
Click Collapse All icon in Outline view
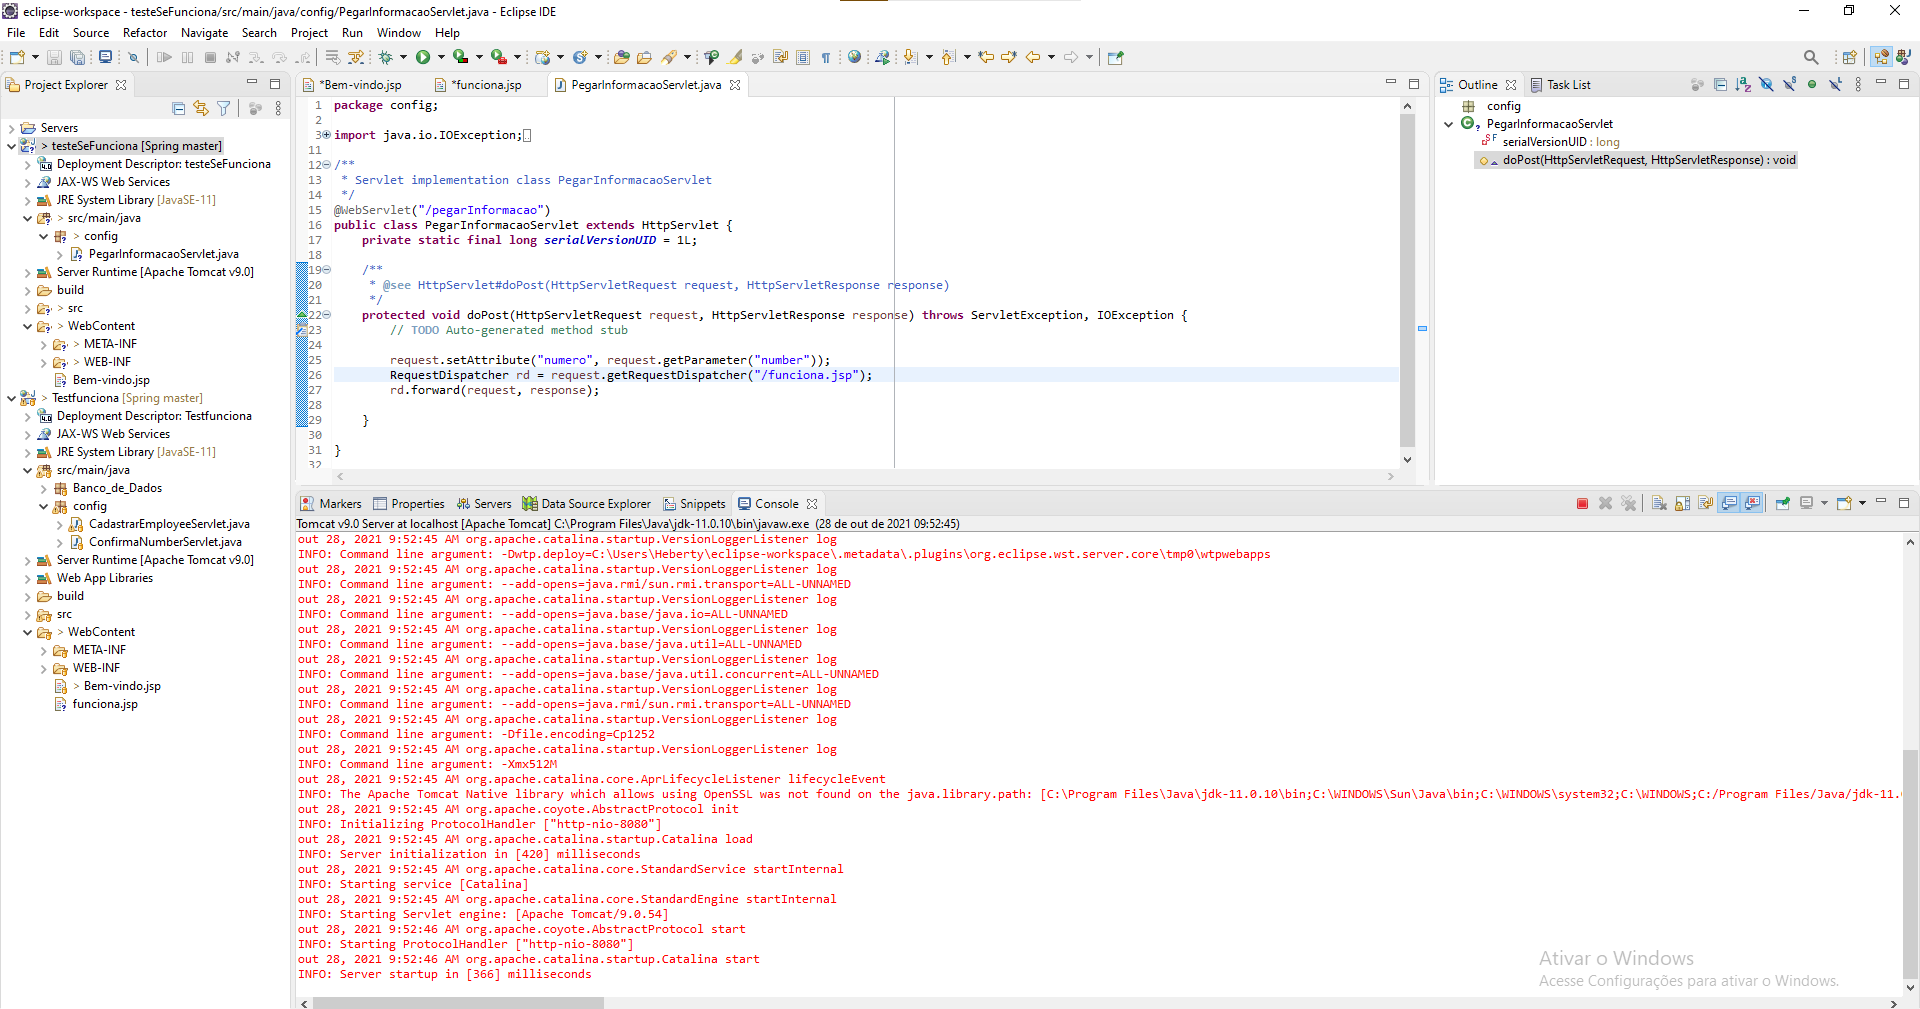tap(1720, 85)
